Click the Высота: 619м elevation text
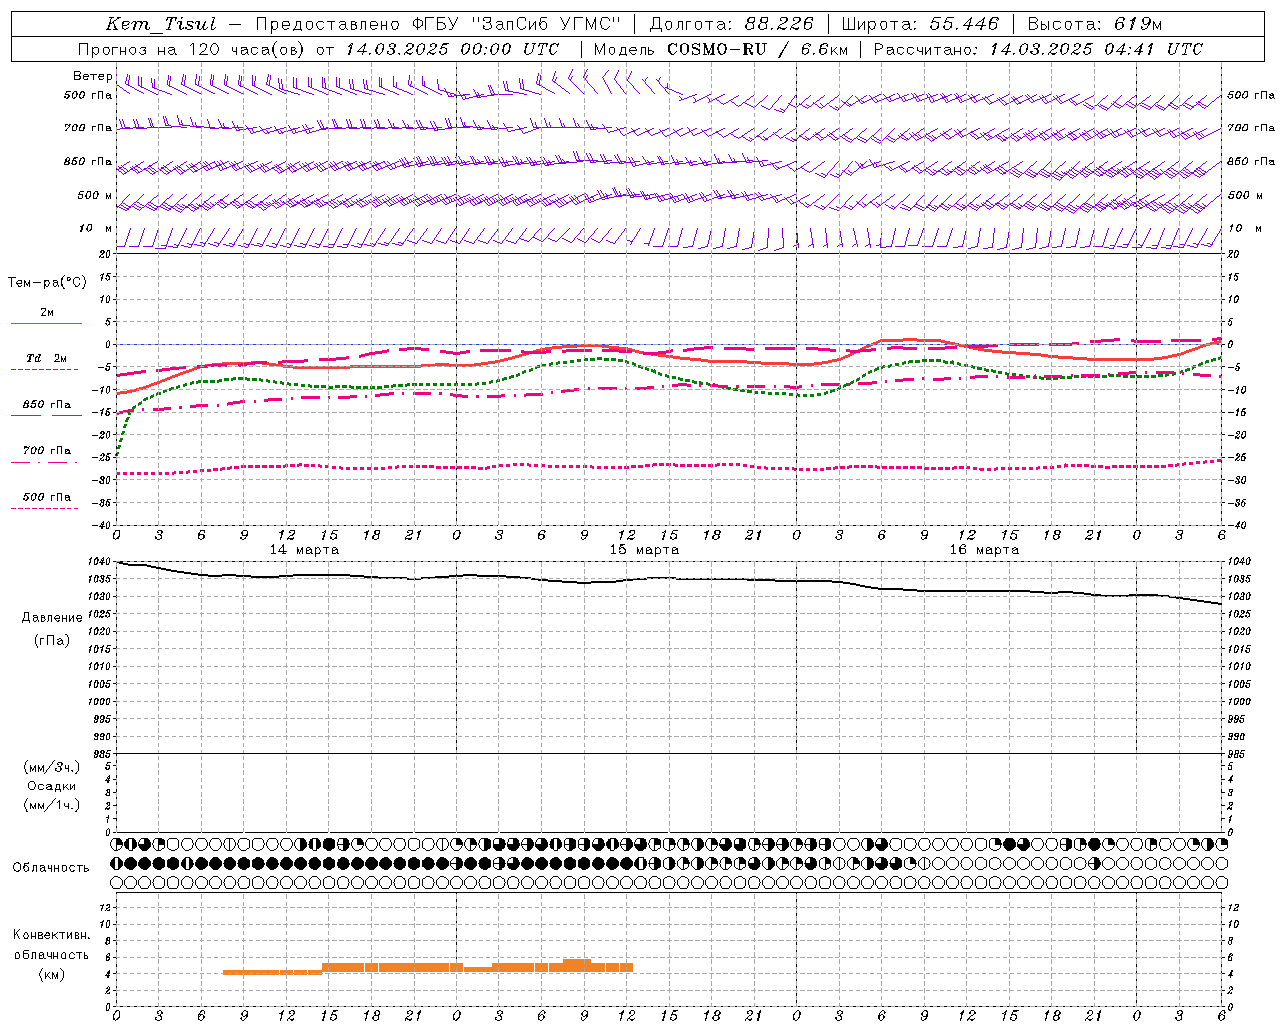1280x1024 pixels. (1094, 24)
